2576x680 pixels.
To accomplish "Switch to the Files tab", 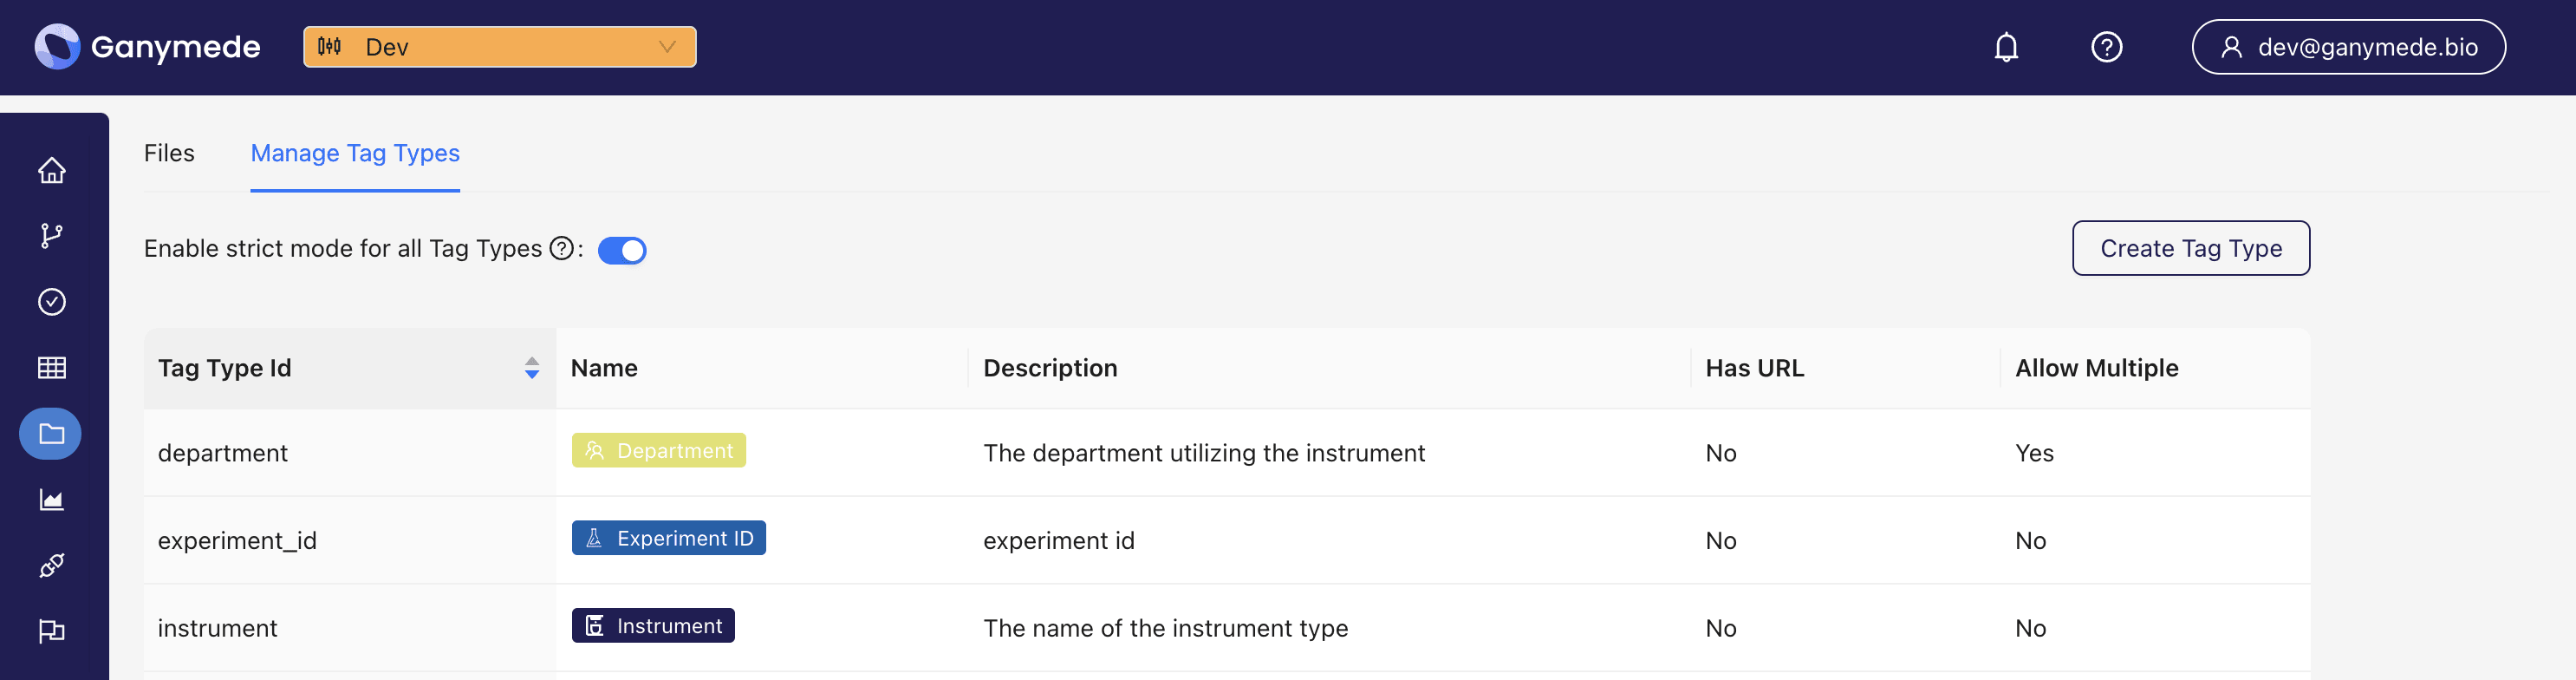I will [x=169, y=153].
